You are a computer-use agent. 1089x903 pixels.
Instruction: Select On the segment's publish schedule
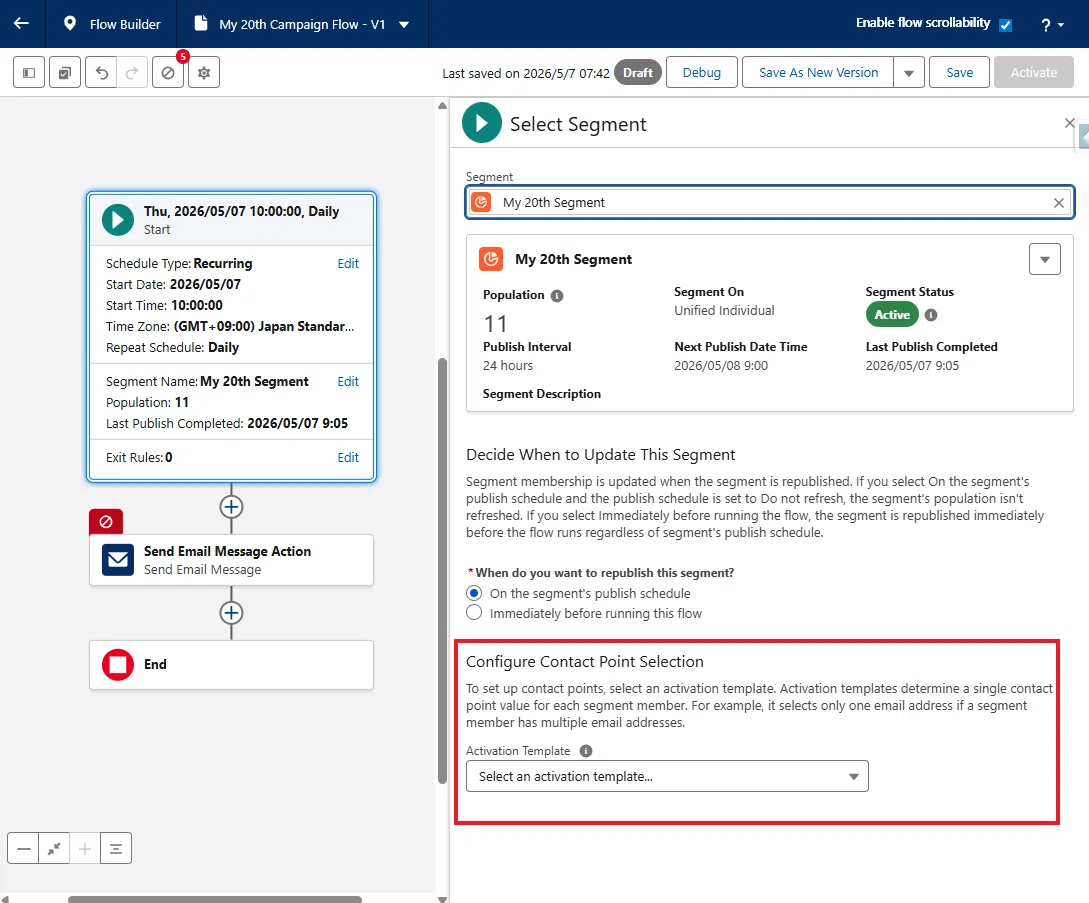(474, 593)
